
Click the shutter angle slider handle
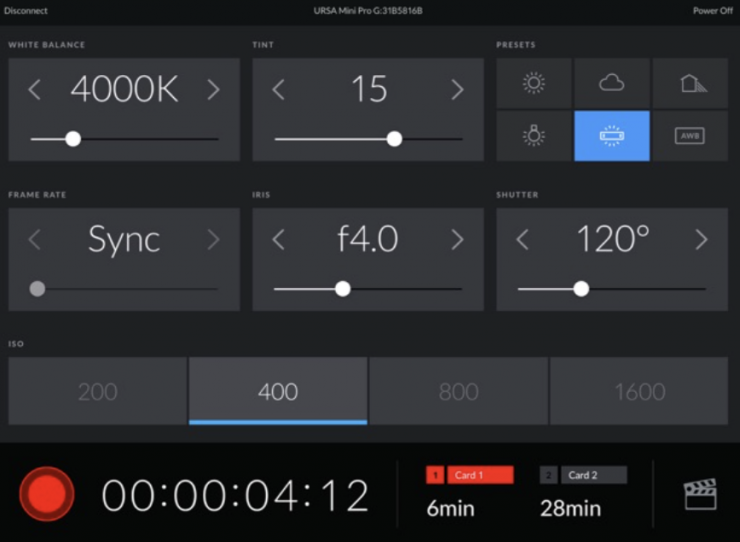point(581,289)
